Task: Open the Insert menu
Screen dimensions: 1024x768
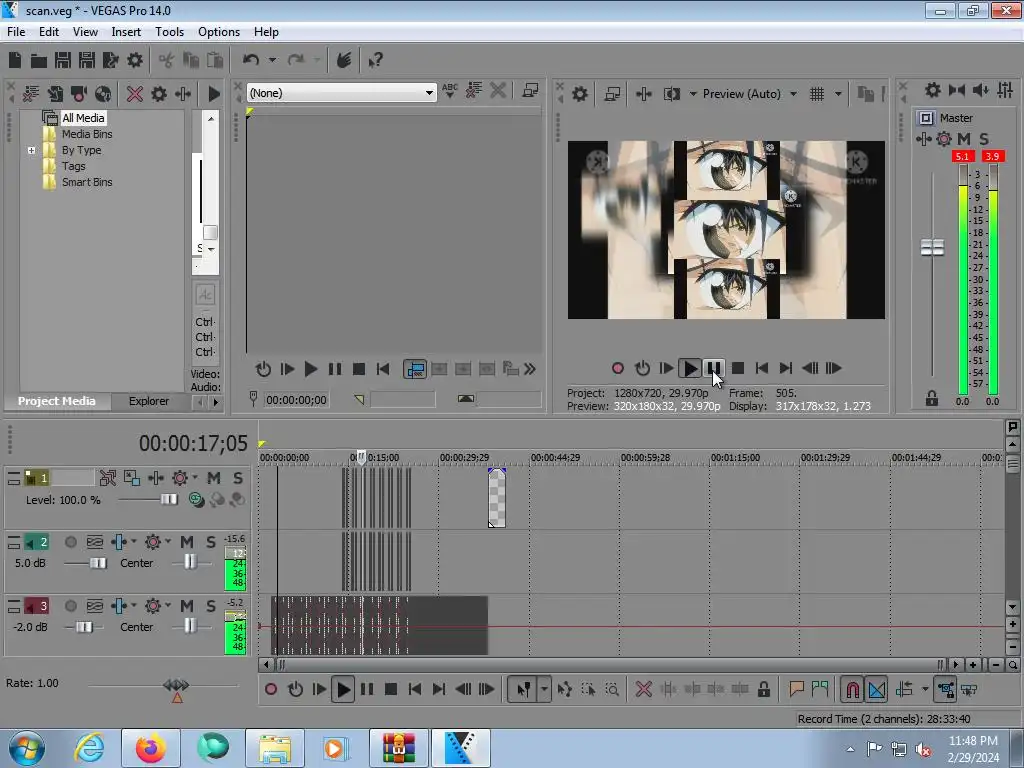Action: 126,32
